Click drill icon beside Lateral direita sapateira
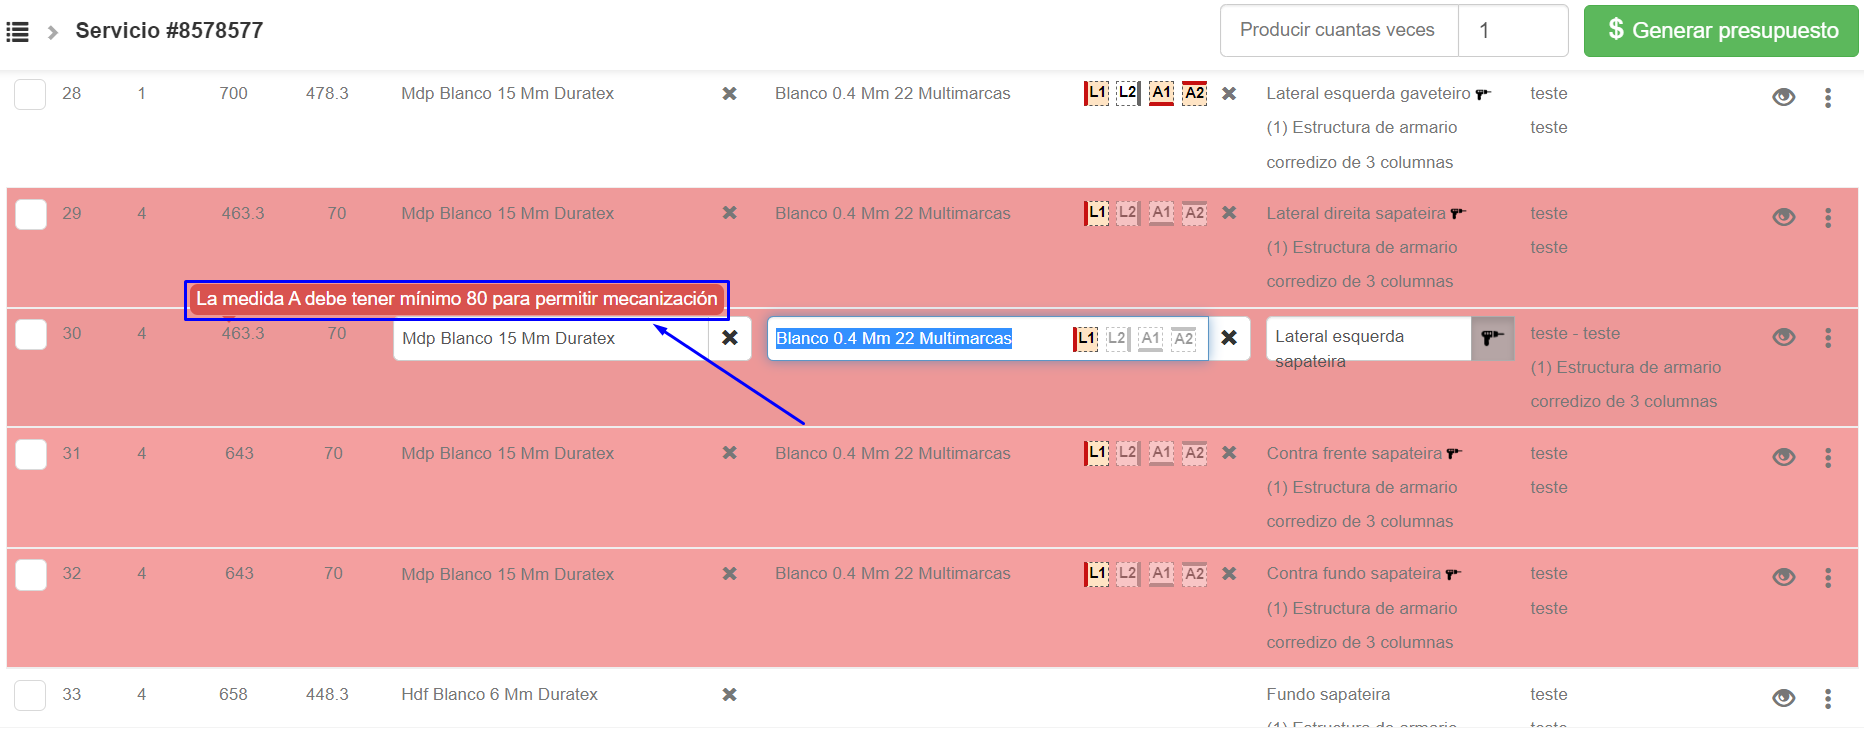The width and height of the screenshot is (1864, 734). coord(1458,214)
